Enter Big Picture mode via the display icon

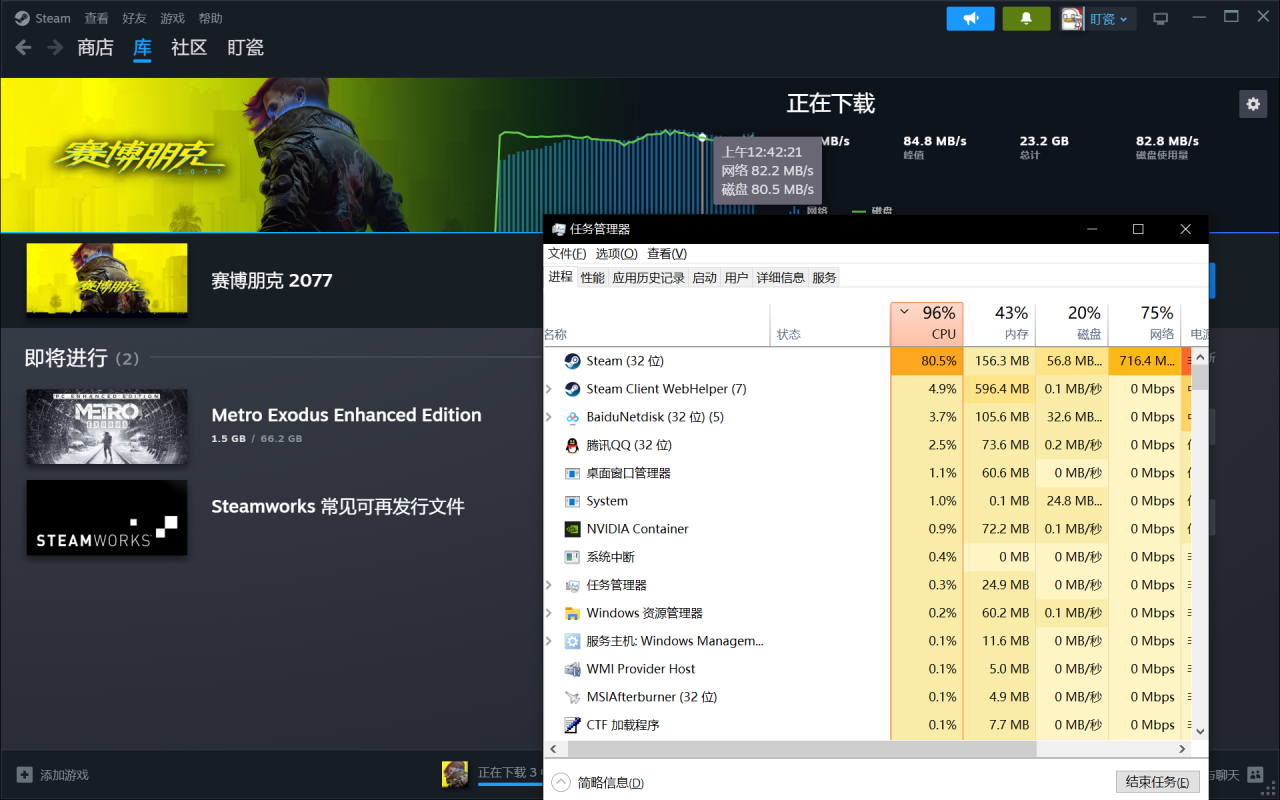[x=1160, y=17]
